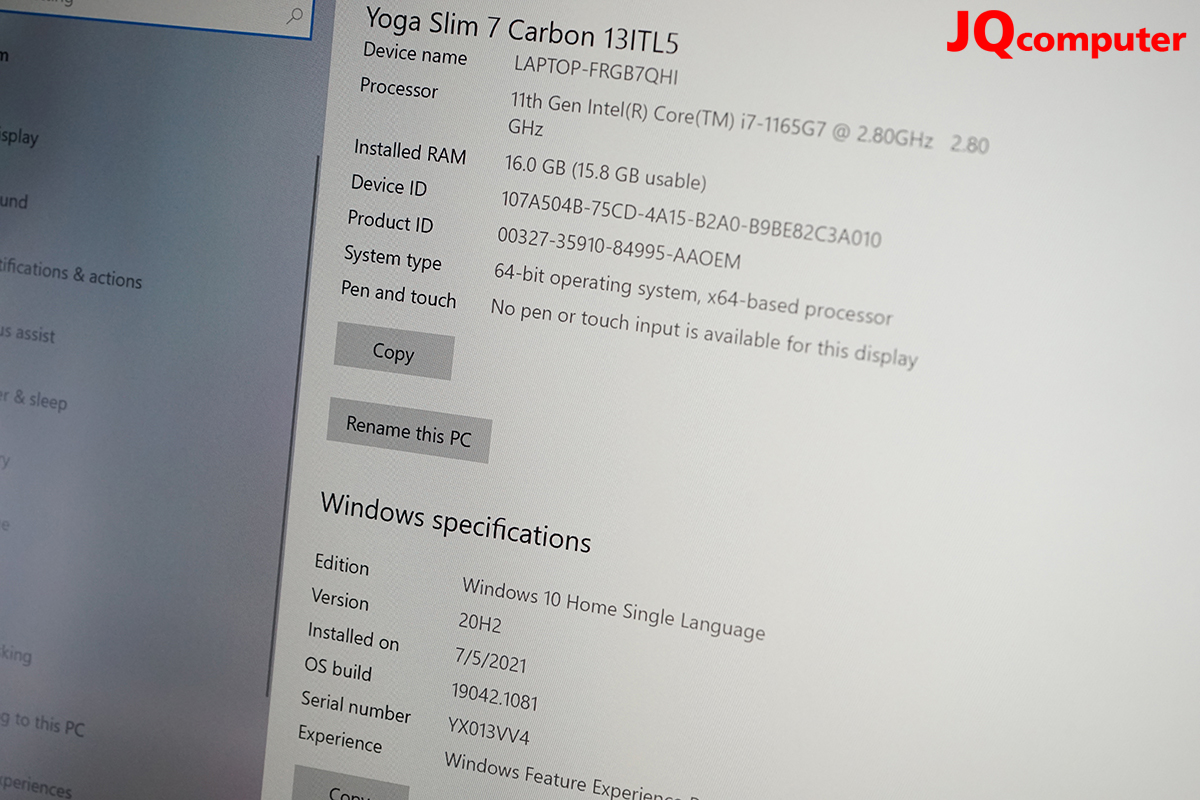The width and height of the screenshot is (1200, 800).
Task: Select Device ID value 107A504B-75CD text
Action: 691,221
